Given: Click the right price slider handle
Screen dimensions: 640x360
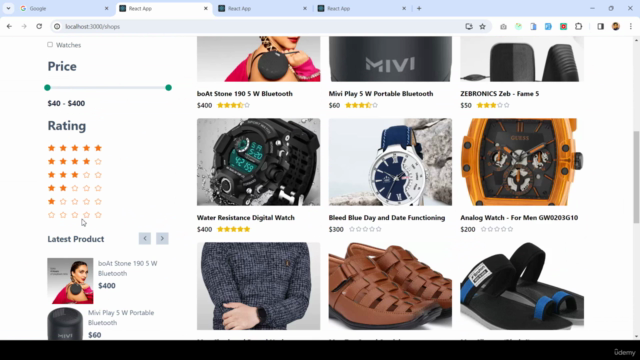Looking at the screenshot, I should (x=168, y=87).
